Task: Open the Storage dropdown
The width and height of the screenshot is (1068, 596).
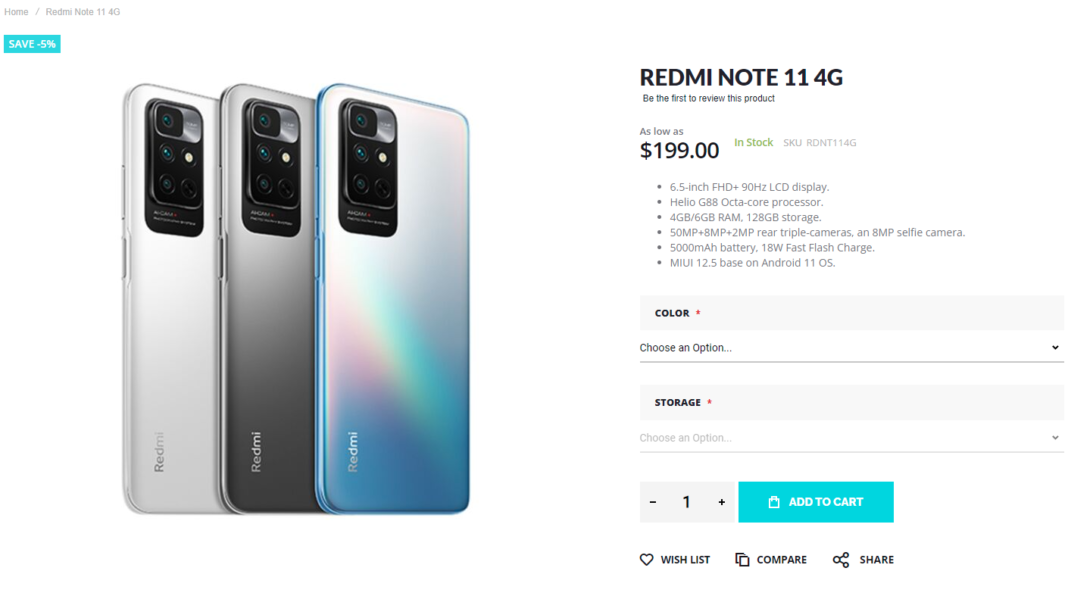Action: pyautogui.click(x=850, y=437)
